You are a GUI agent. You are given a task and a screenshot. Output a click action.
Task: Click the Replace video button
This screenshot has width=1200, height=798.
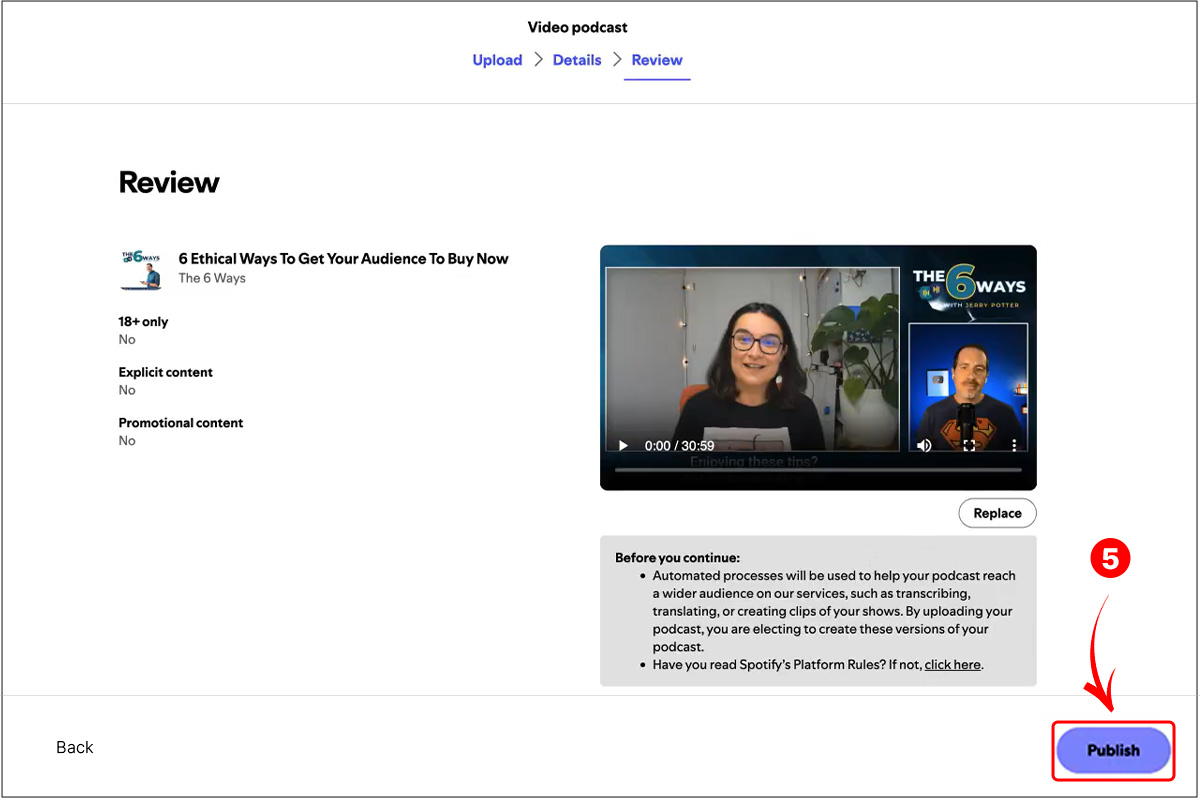(x=997, y=513)
